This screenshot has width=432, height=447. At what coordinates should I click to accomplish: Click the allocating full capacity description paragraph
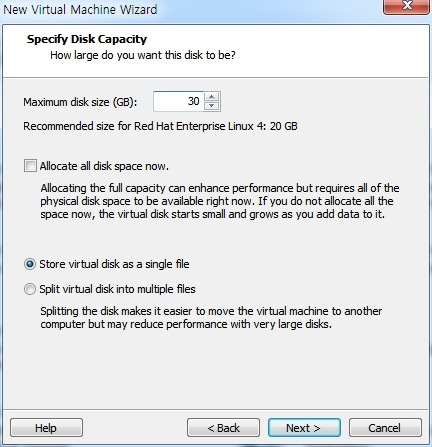coord(220,201)
